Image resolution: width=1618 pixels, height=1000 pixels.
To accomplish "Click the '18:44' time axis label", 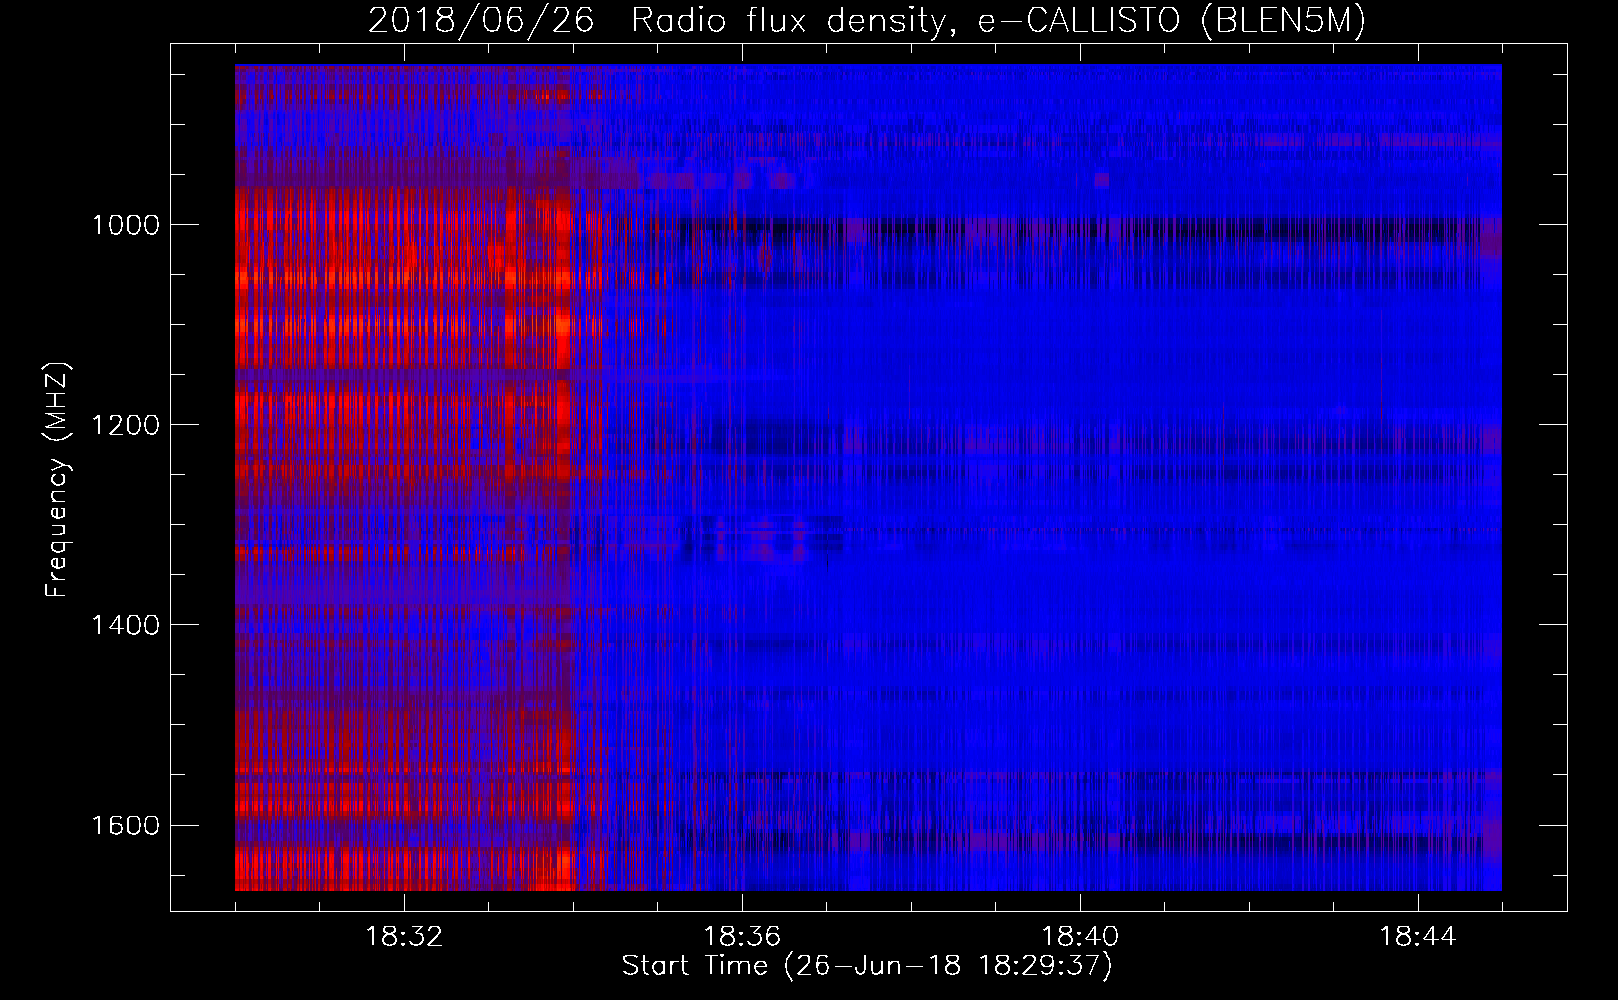I will click(1418, 937).
